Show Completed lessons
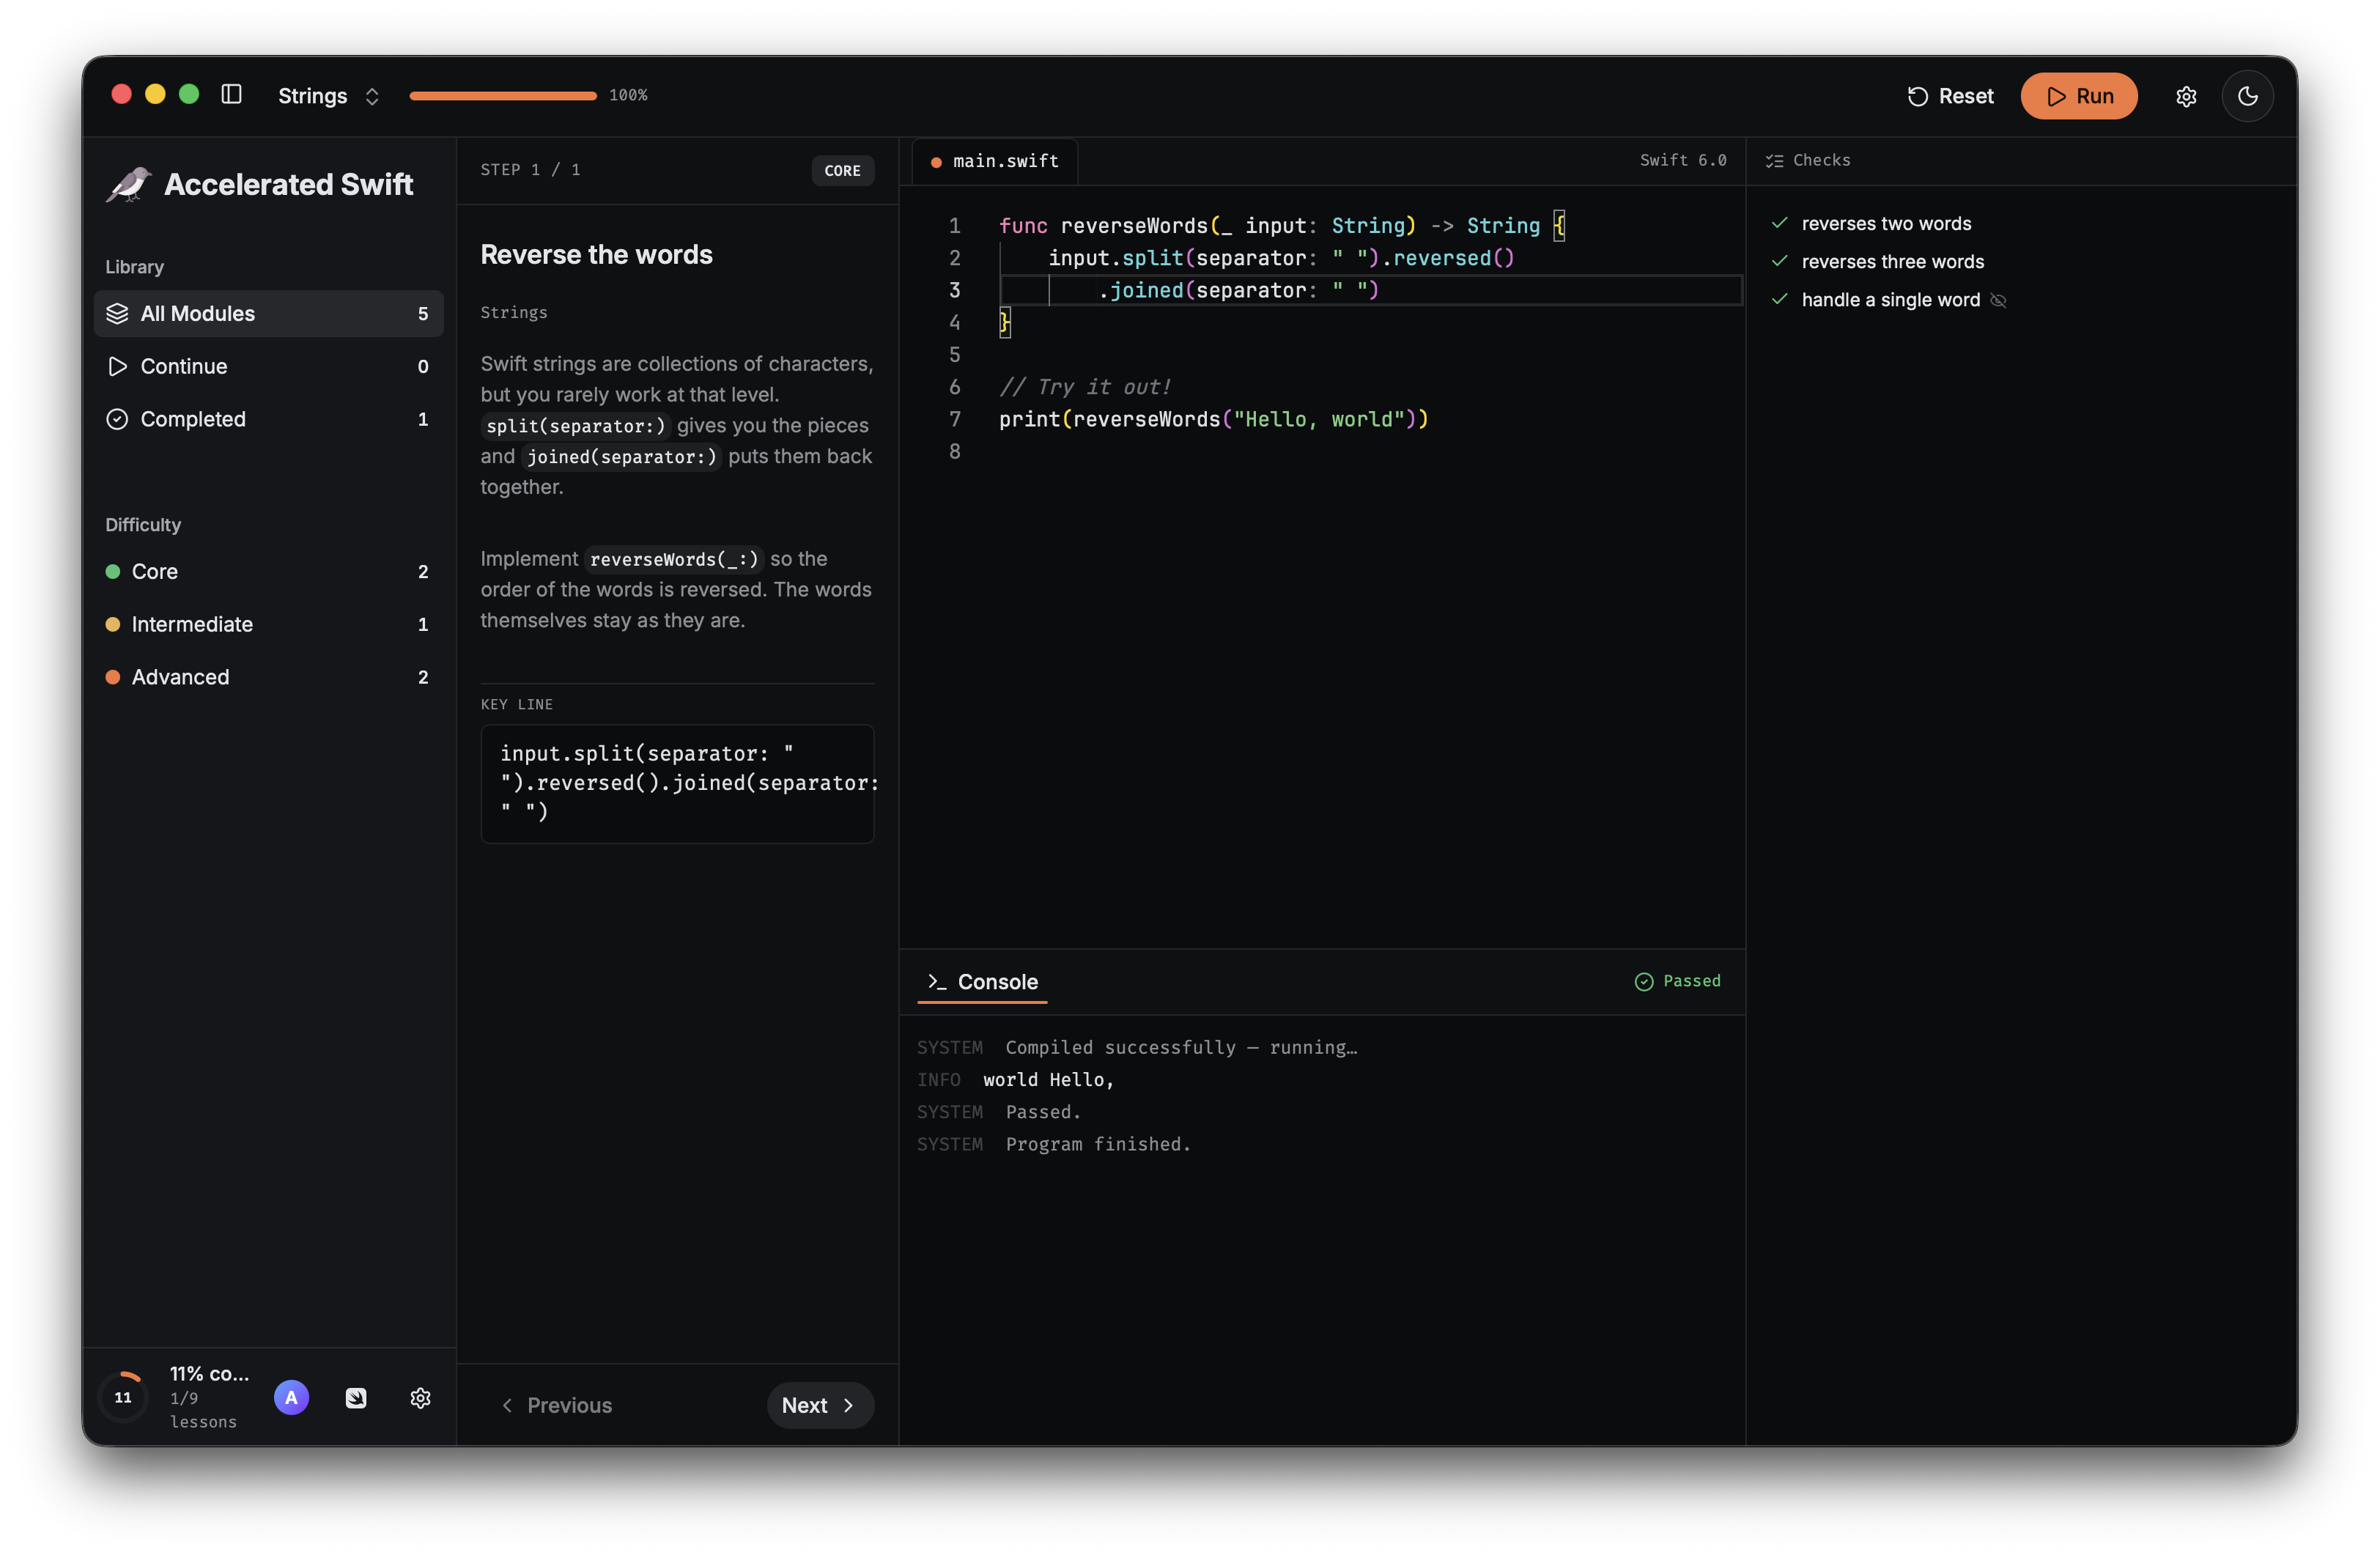This screenshot has height=1555, width=2380. (x=268, y=419)
